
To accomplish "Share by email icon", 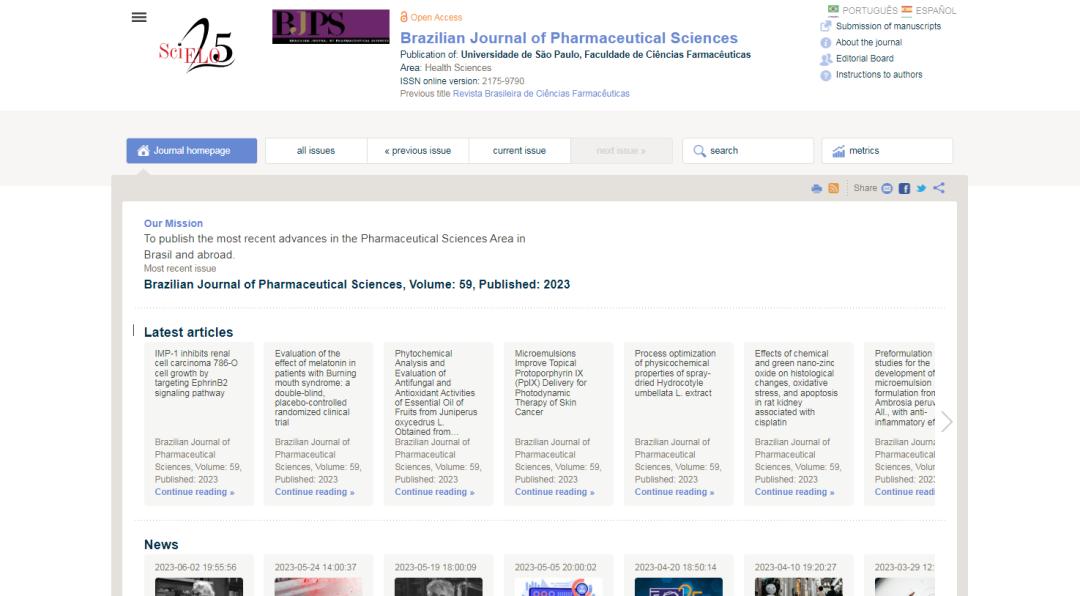I will coord(887,188).
